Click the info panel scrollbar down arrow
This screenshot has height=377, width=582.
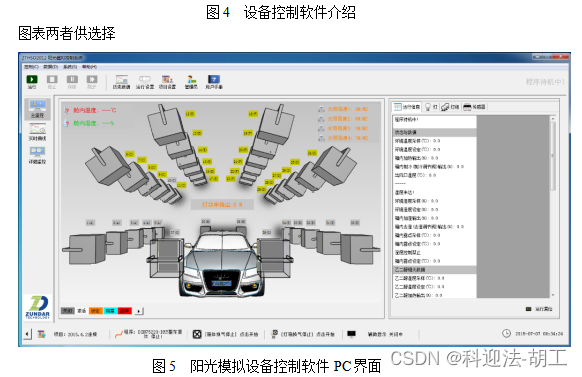click(553, 295)
